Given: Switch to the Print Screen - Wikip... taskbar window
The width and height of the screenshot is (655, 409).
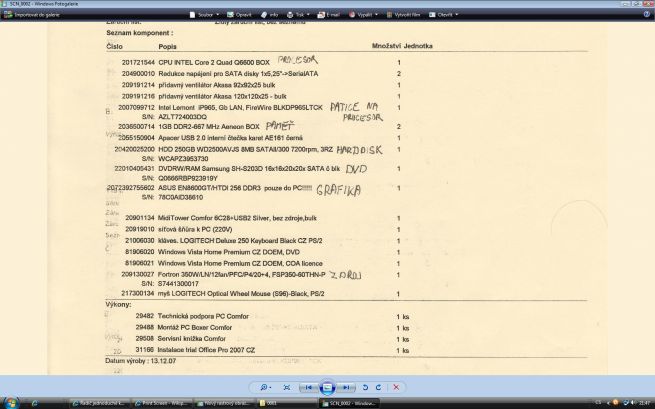Looking at the screenshot, I should point(162,403).
